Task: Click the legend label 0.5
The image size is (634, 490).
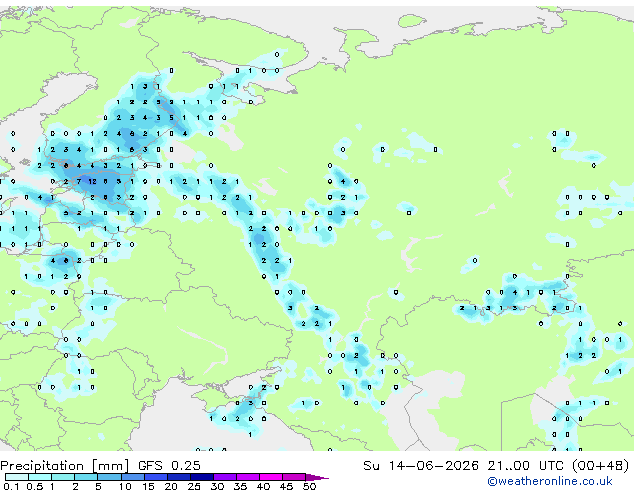Action: click(34, 486)
